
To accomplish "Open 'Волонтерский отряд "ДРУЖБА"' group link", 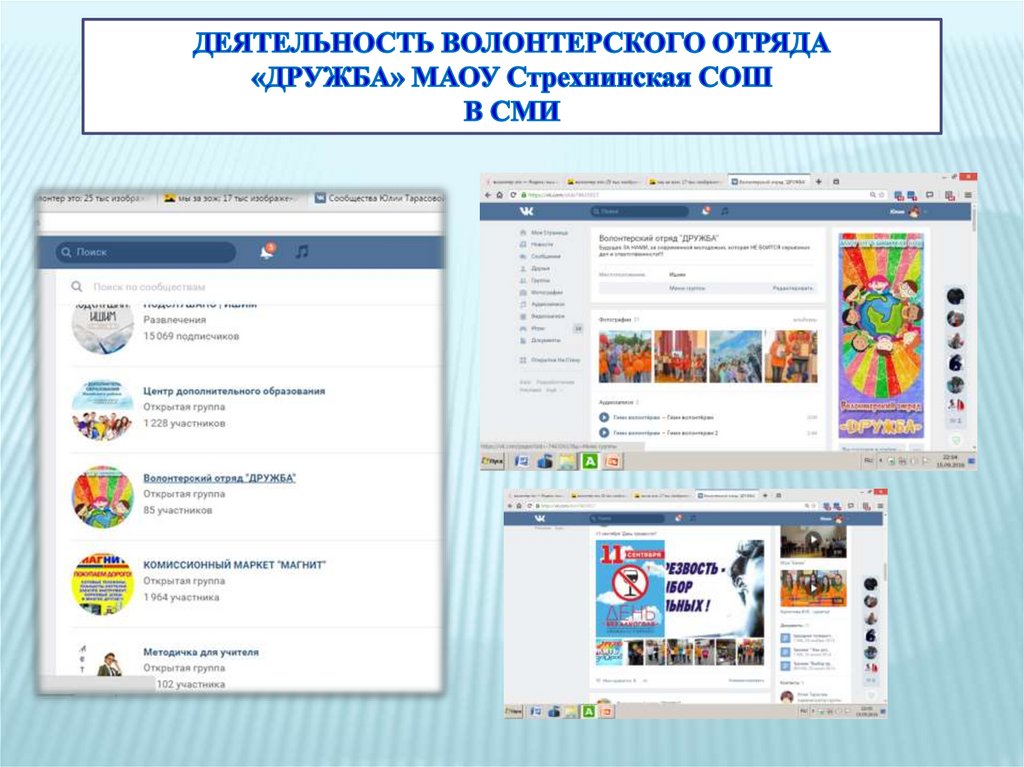I will pyautogui.click(x=219, y=478).
